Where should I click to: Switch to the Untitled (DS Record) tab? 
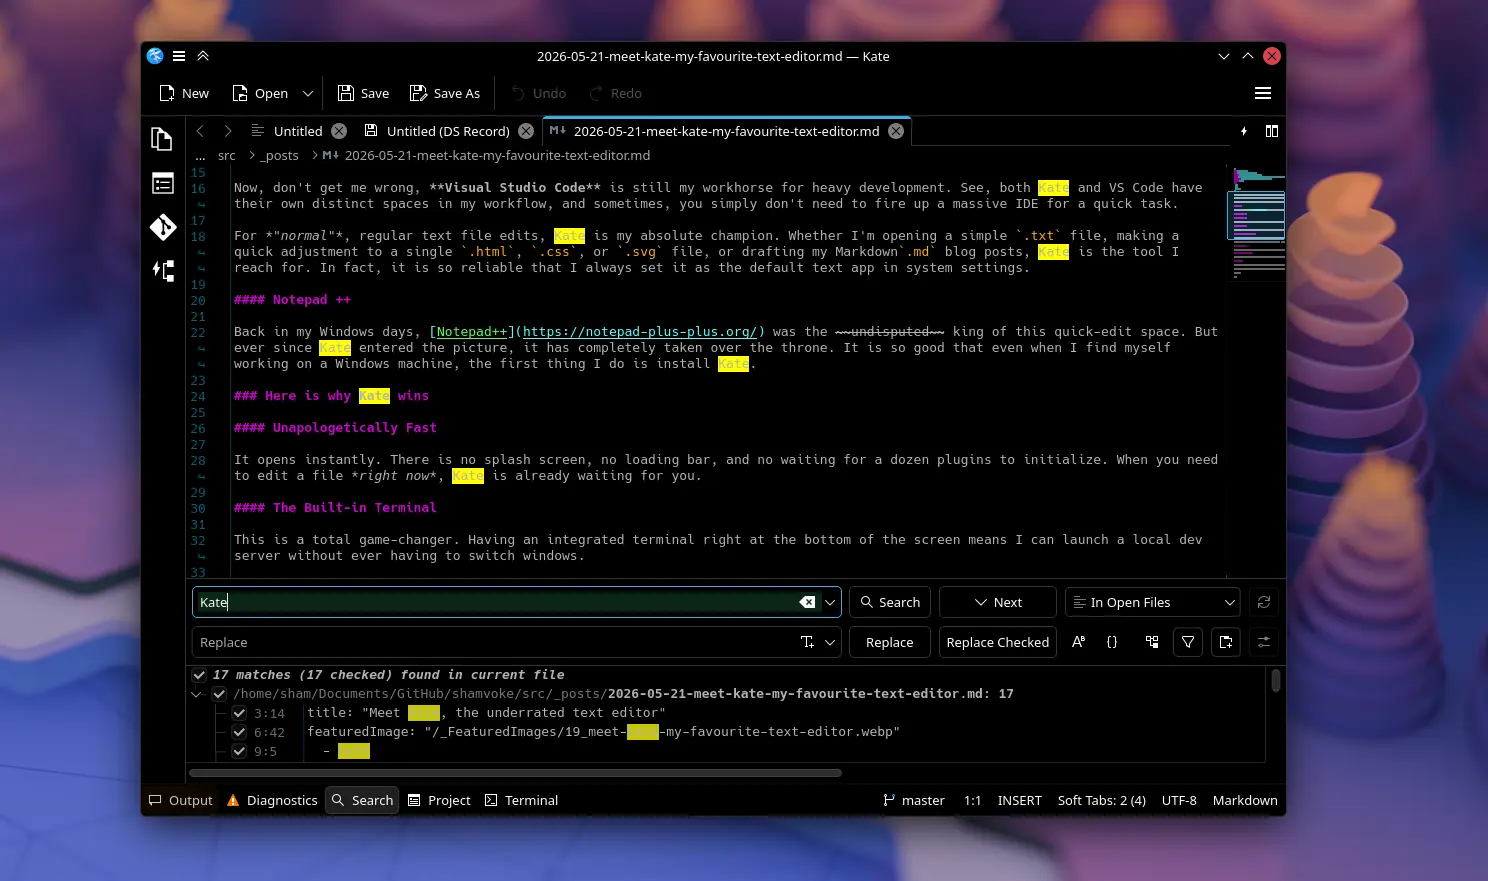(448, 131)
